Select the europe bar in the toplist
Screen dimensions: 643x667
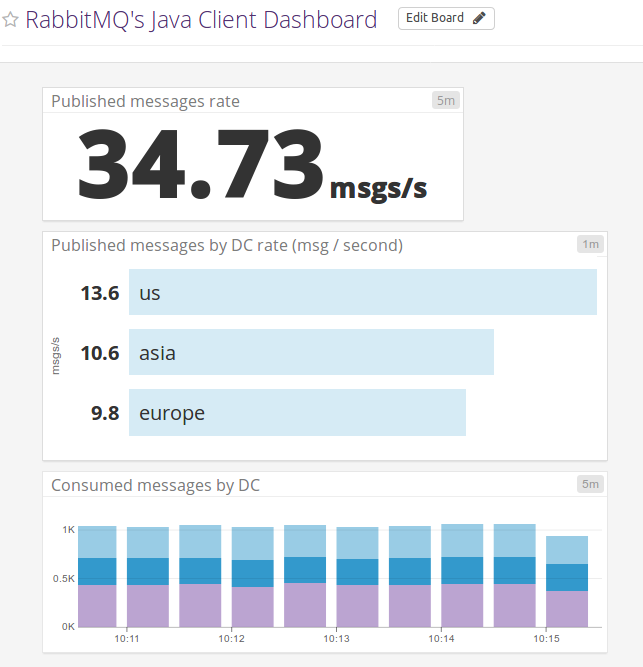(x=297, y=412)
